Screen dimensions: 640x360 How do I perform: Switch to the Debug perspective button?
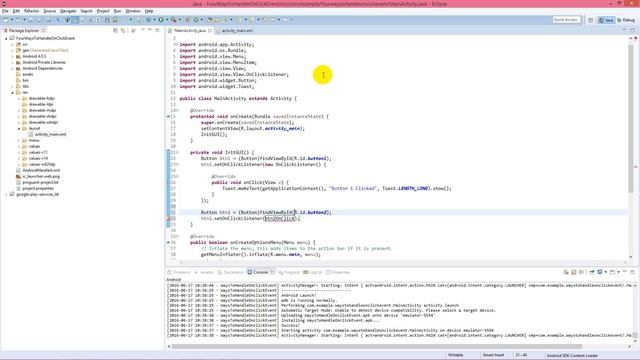tap(626, 20)
